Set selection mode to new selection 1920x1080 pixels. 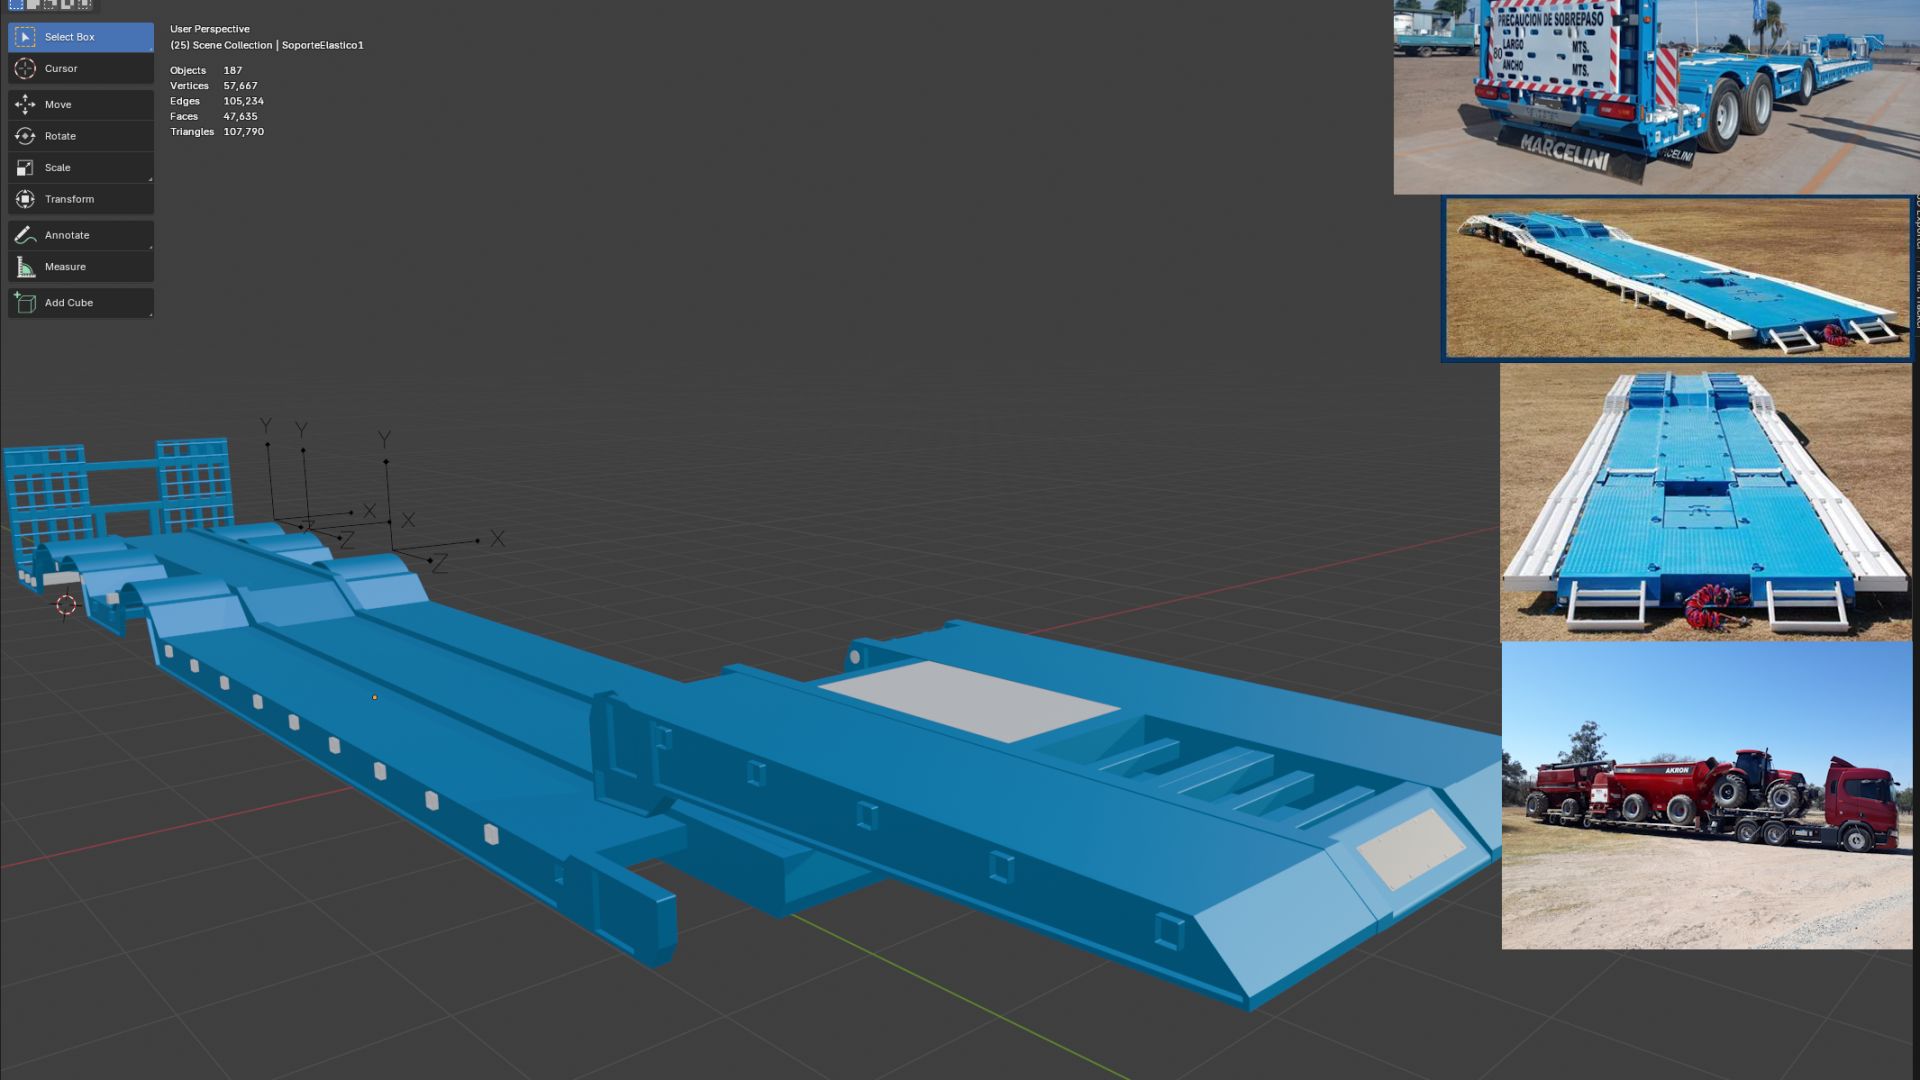[x=16, y=4]
